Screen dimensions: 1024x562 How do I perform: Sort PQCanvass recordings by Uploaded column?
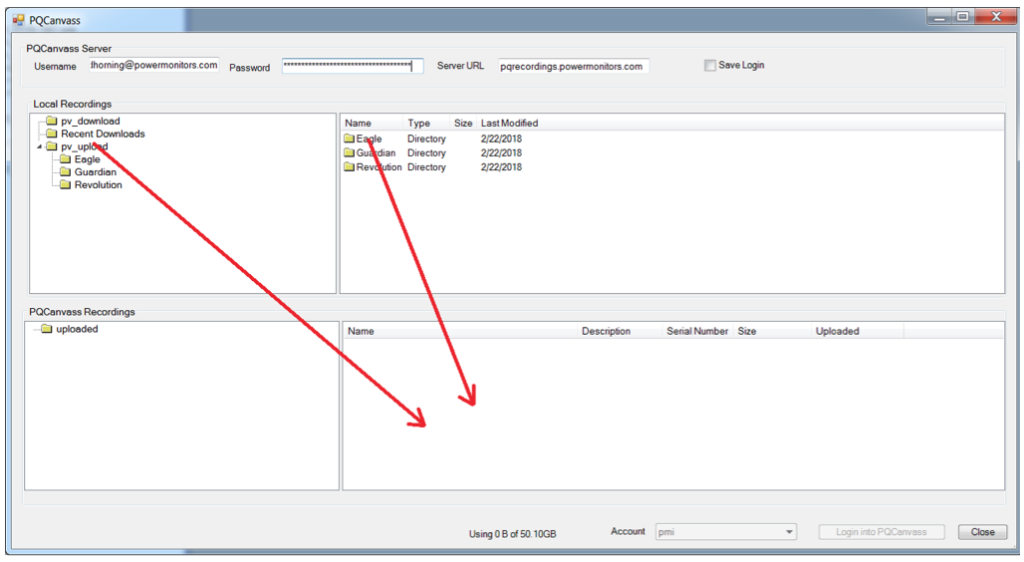point(837,331)
